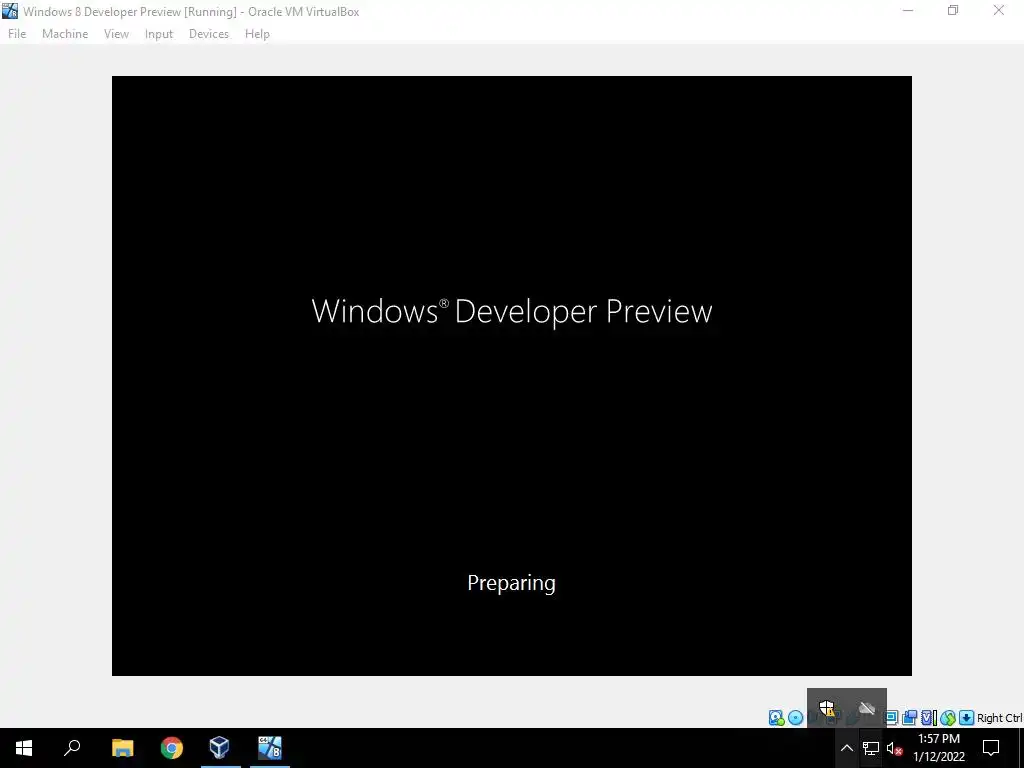Open the Input menu
Screen dimensions: 1024x768
point(159,34)
